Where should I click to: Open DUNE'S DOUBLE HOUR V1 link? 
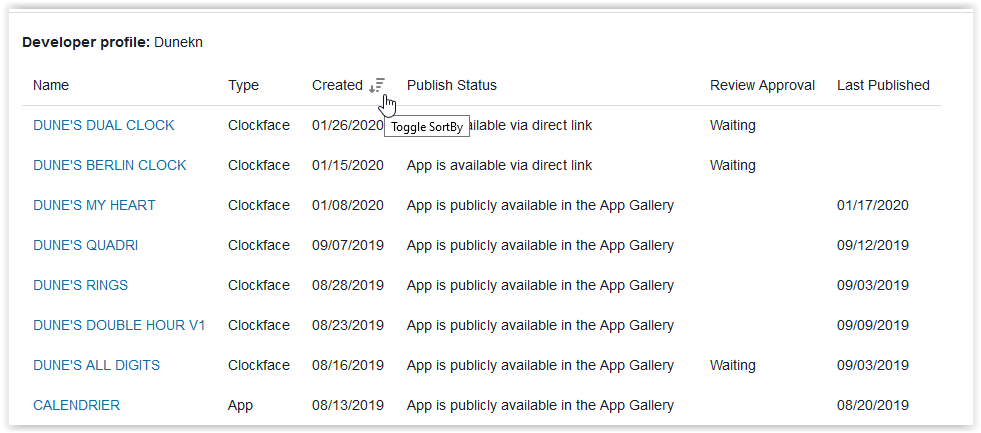coord(119,325)
